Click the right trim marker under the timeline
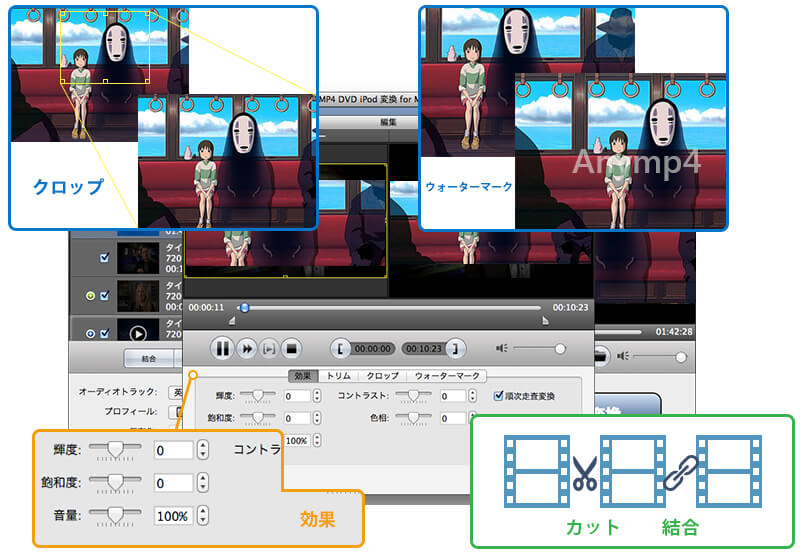 point(545,321)
